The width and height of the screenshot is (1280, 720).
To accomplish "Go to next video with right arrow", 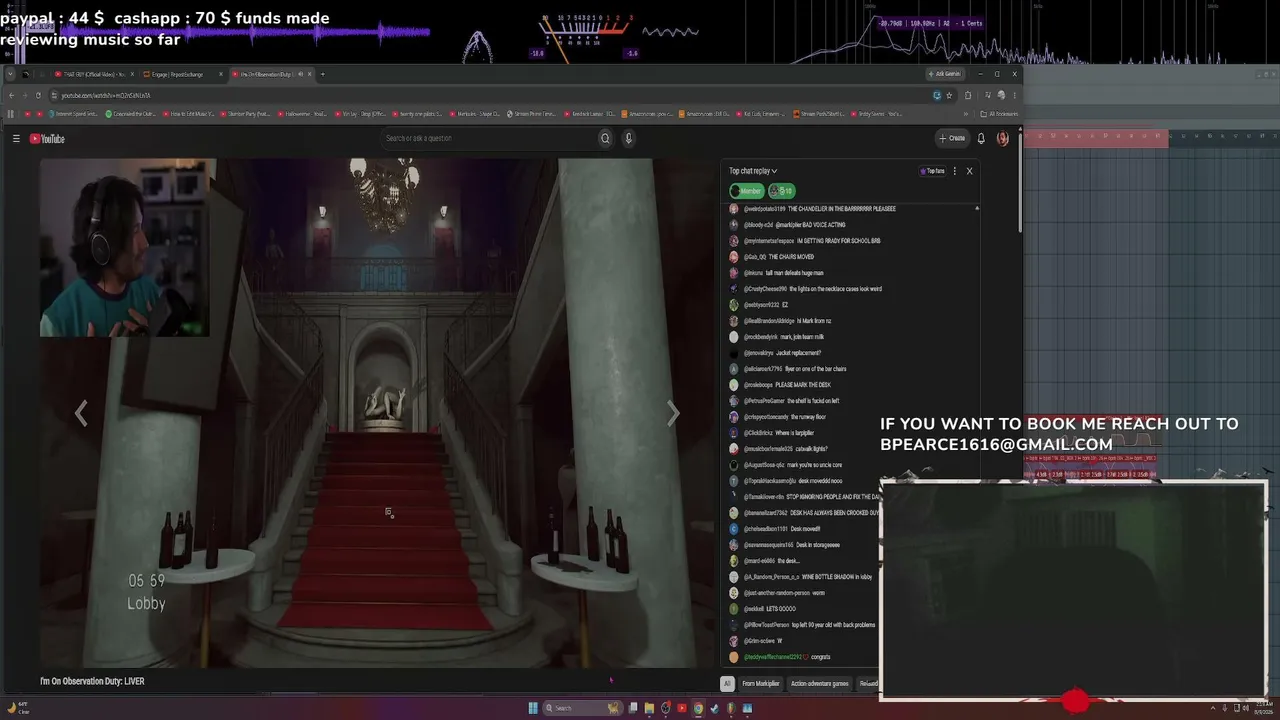I will coord(673,413).
